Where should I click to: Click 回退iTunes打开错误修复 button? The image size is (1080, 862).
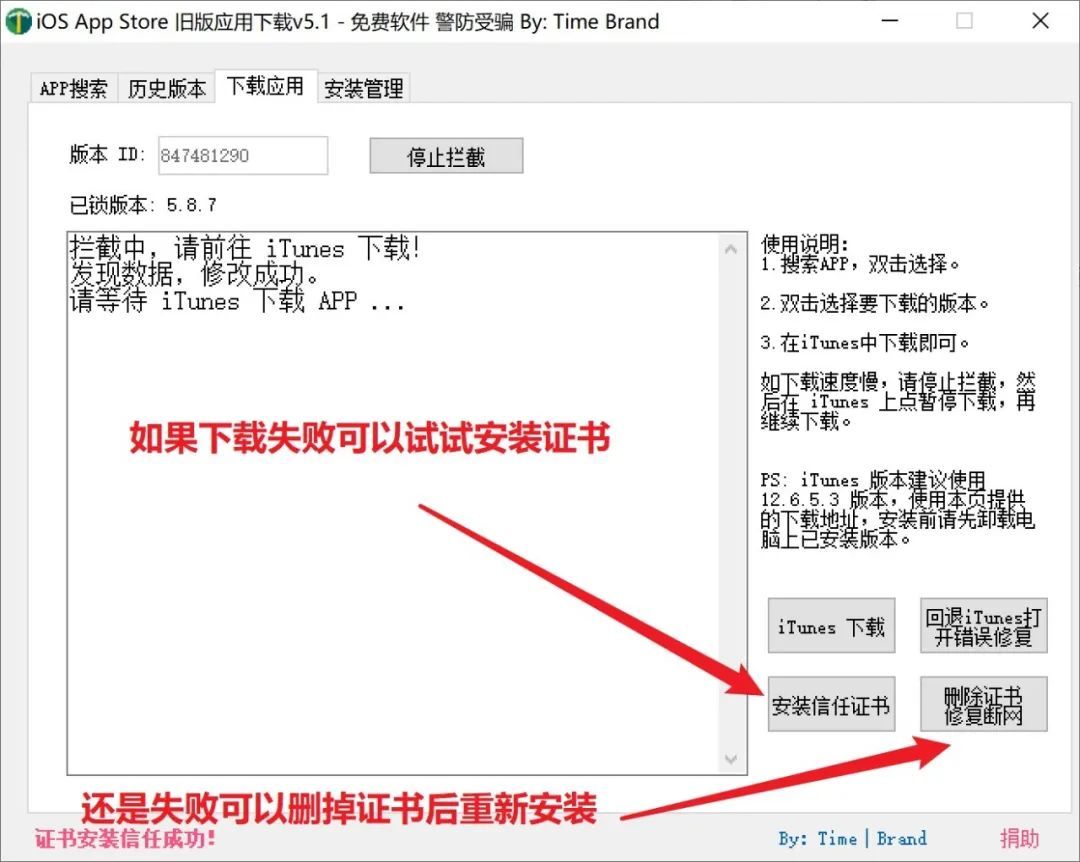click(x=984, y=626)
